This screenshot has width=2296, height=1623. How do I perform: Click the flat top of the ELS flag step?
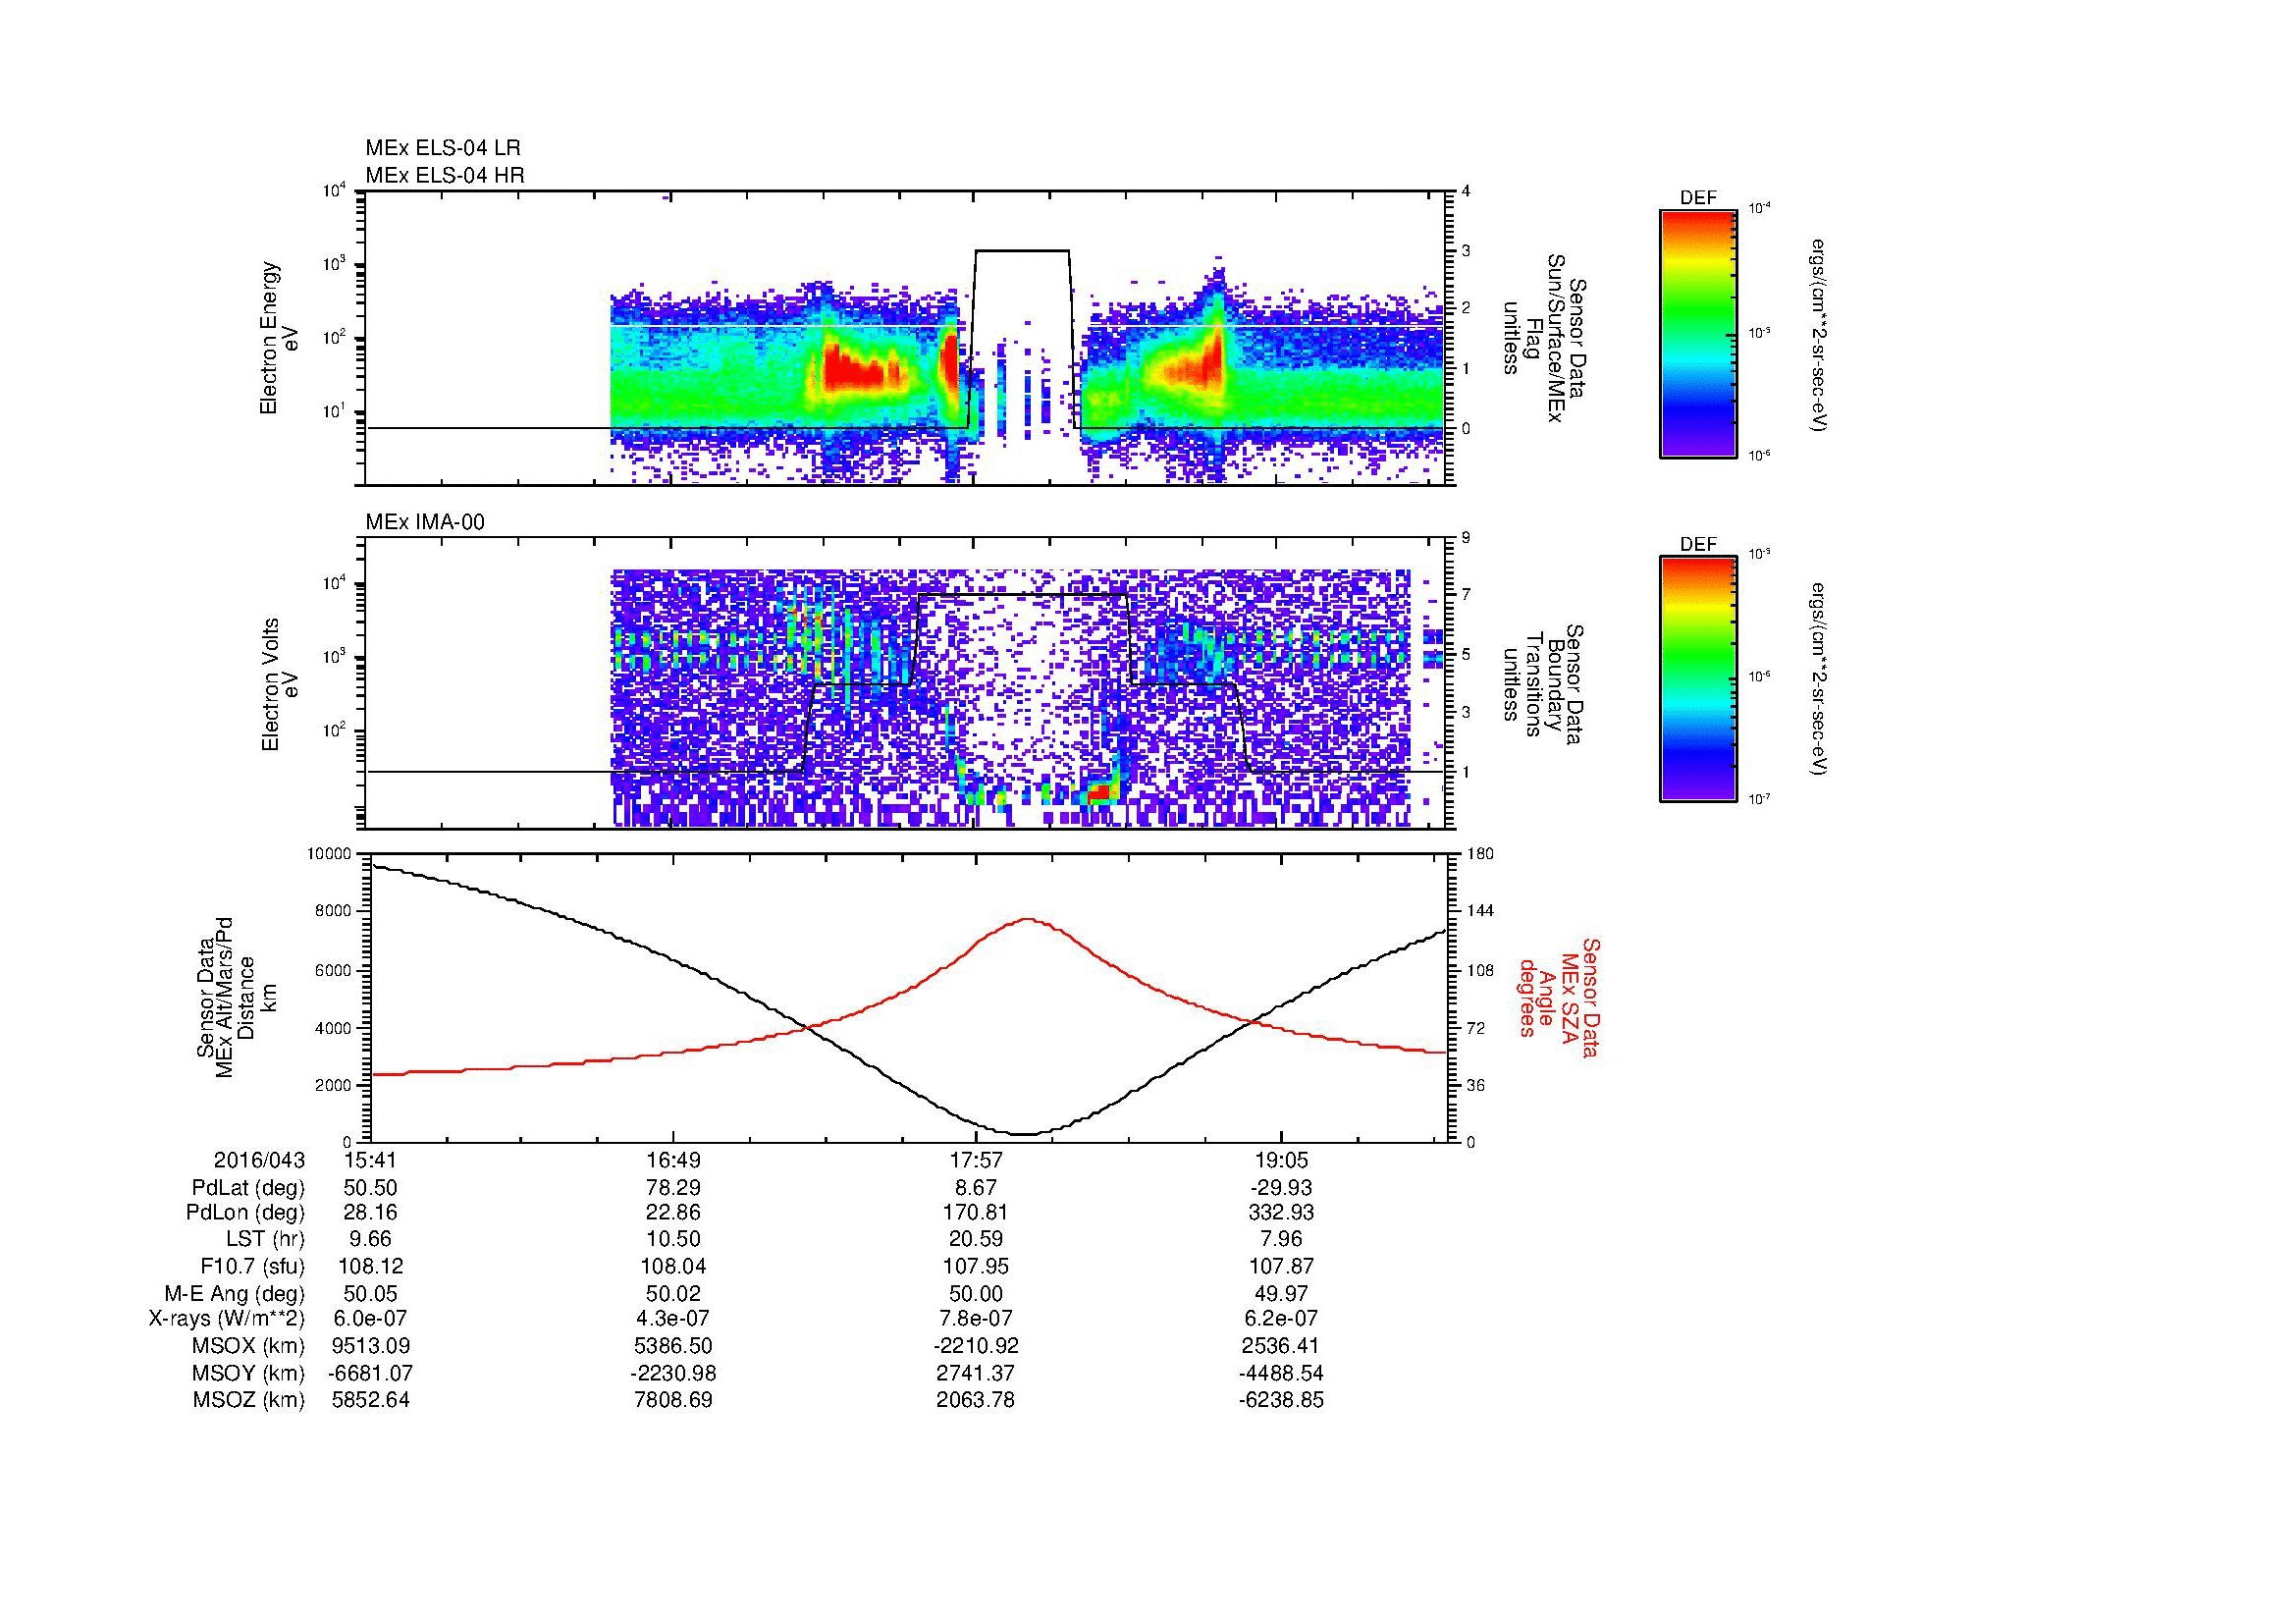[x=1022, y=251]
